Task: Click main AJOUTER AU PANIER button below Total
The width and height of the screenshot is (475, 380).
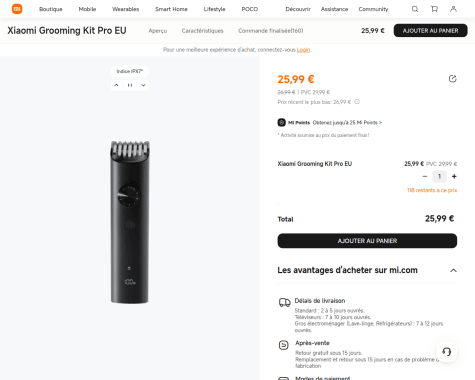Action: pyautogui.click(x=367, y=241)
